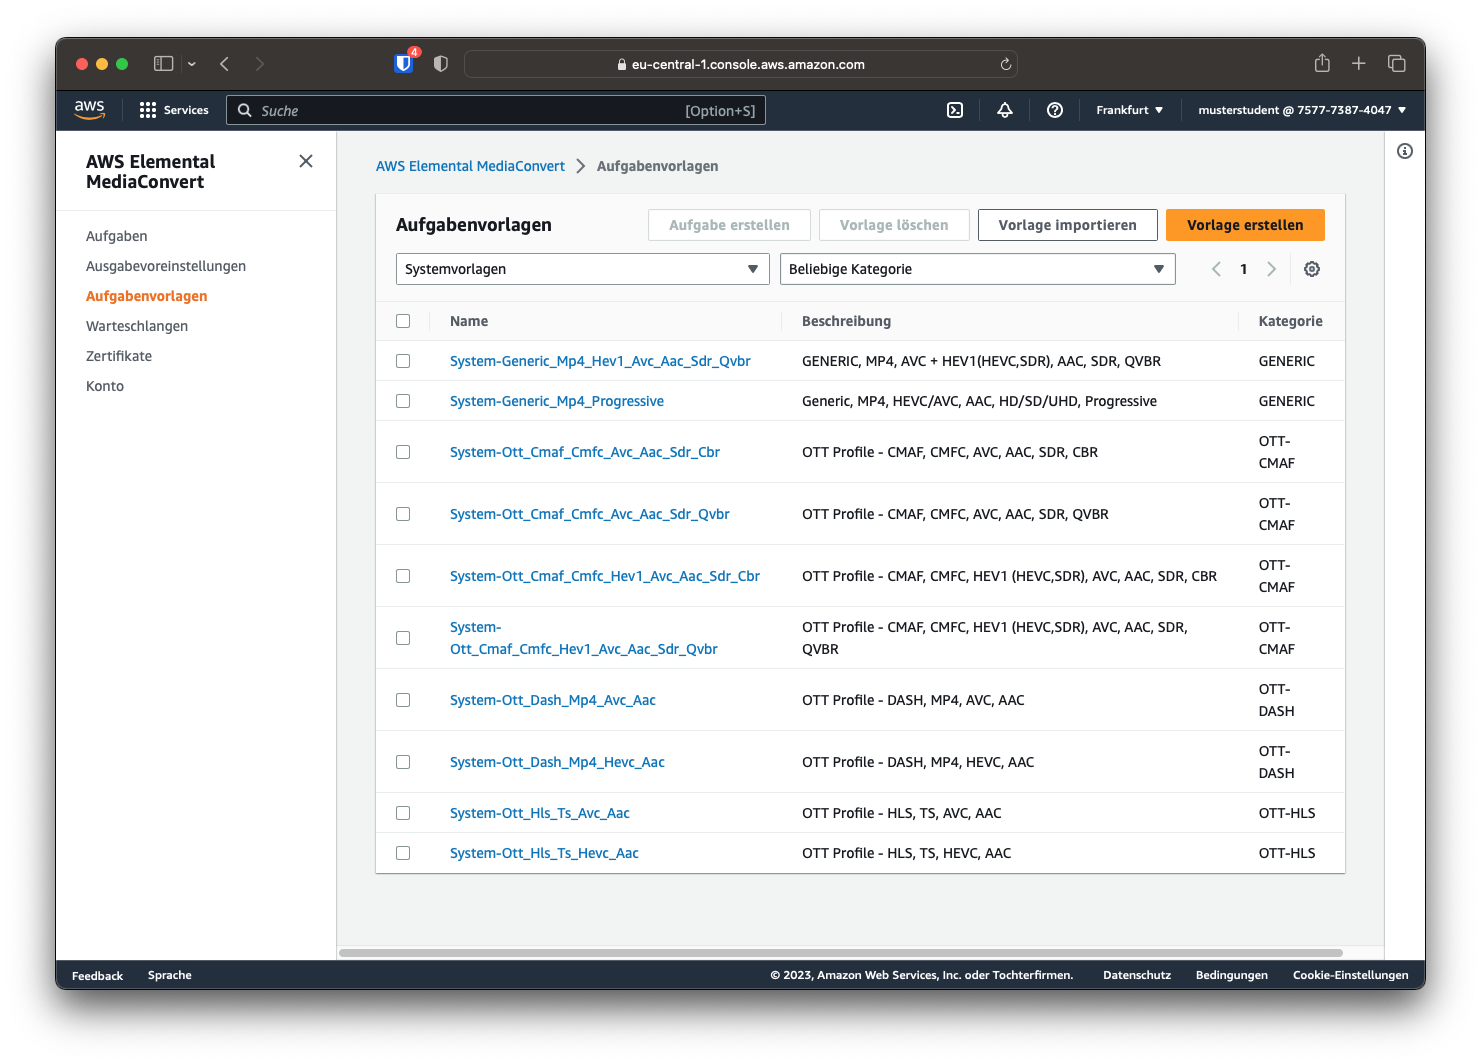Launch the CloudShell terminal icon

coord(955,110)
